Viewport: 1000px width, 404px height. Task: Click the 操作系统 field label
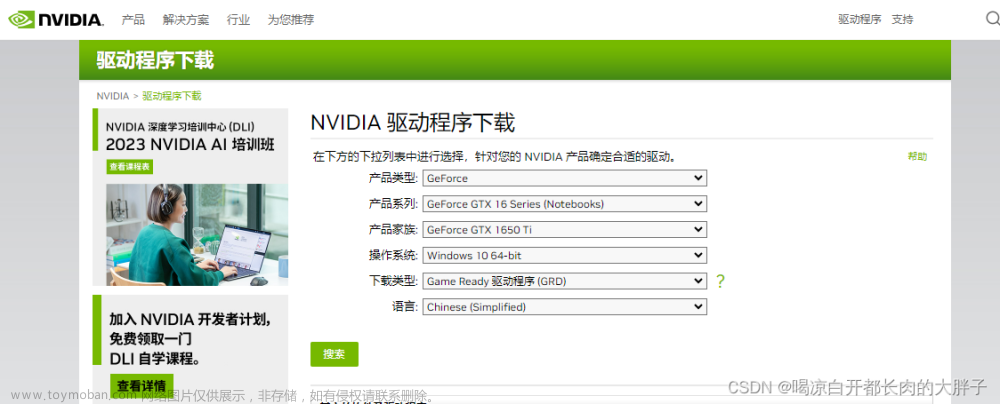tap(393, 255)
